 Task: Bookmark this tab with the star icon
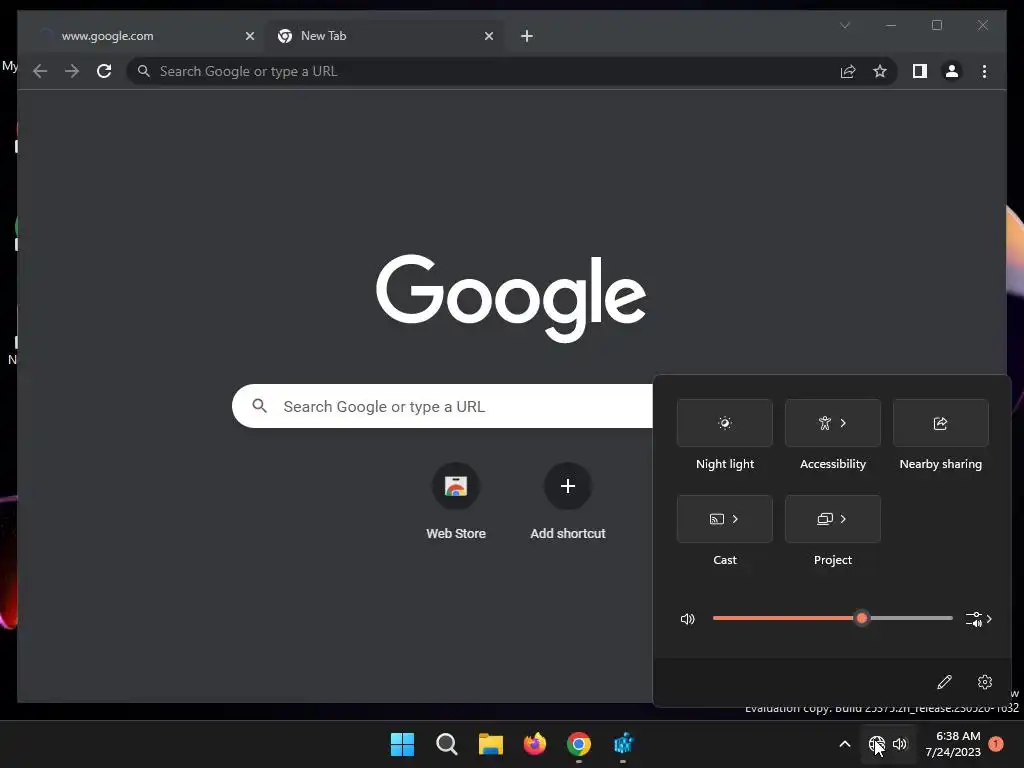click(880, 71)
